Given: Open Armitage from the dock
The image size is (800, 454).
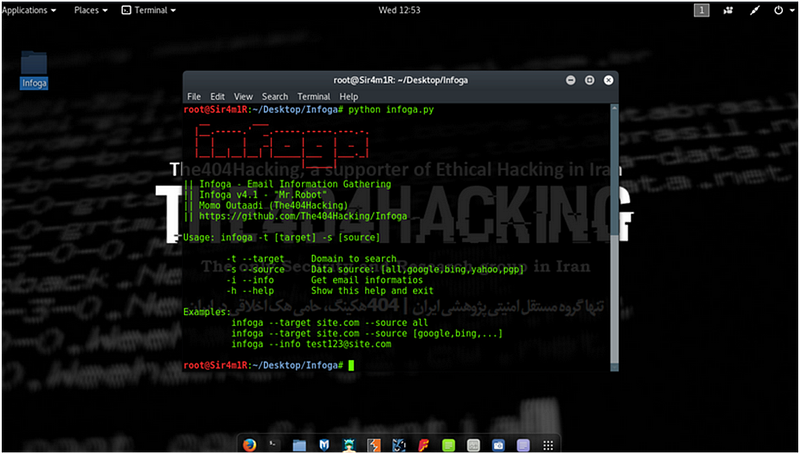Looking at the screenshot, I should [x=349, y=445].
